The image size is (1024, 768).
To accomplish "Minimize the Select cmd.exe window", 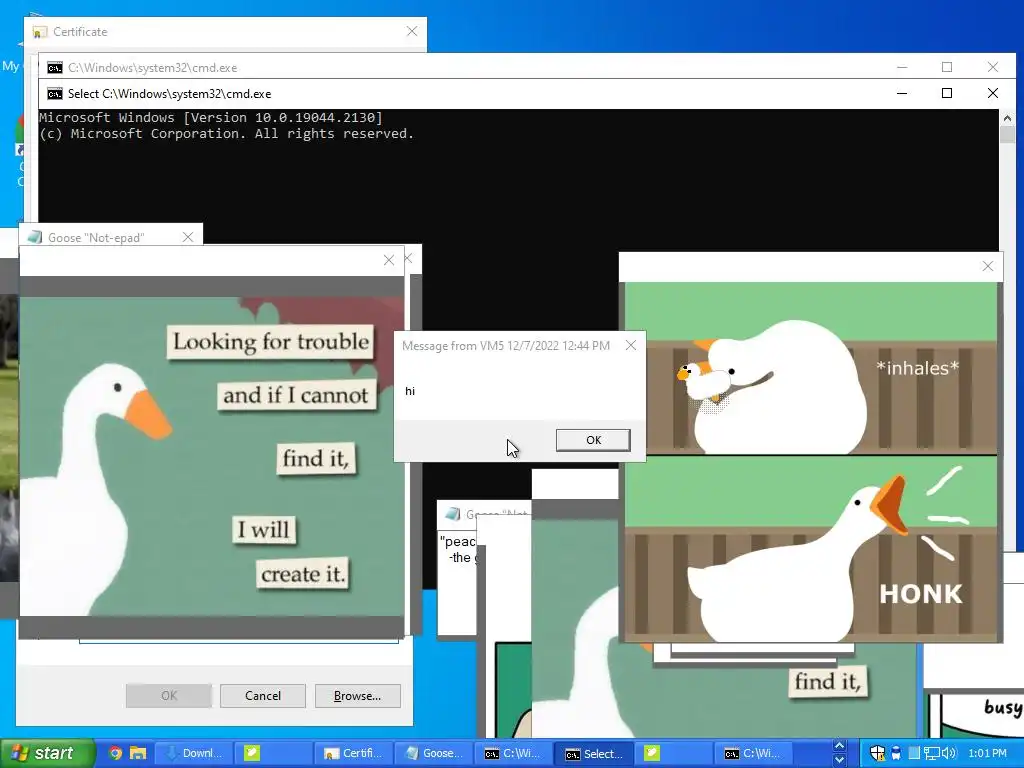I will [902, 93].
